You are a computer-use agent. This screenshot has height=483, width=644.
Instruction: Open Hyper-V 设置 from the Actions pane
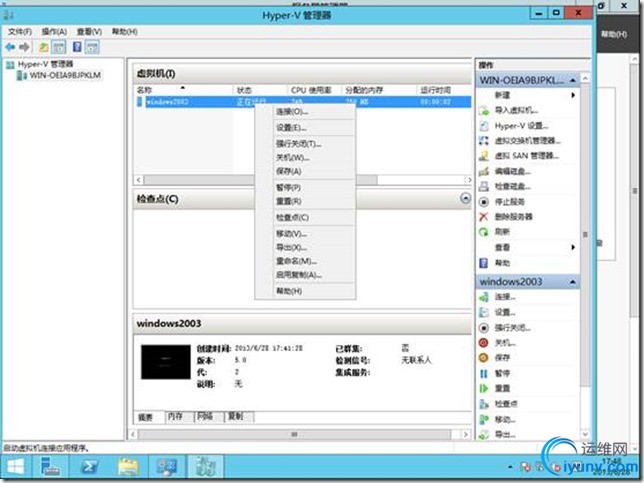521,126
